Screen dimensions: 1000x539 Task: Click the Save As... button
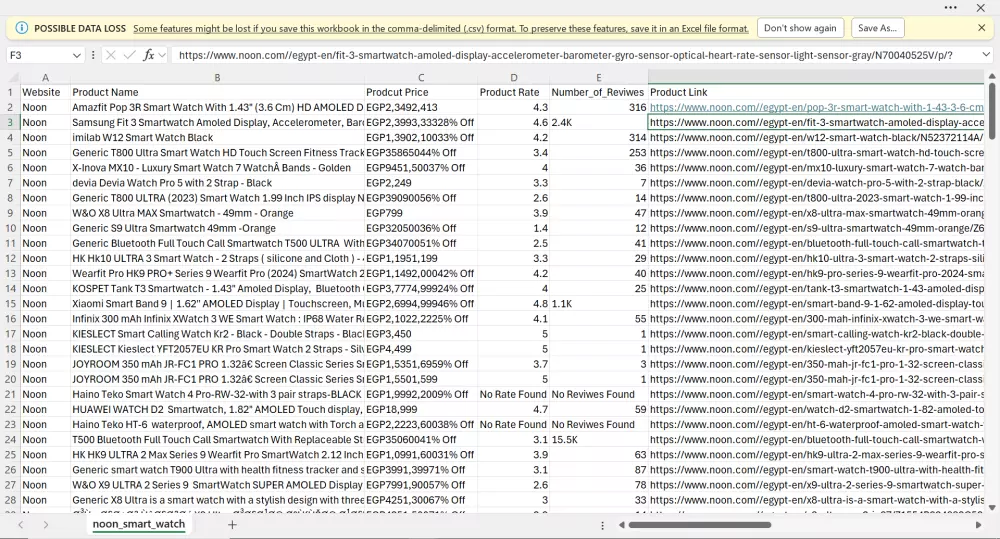coord(878,28)
